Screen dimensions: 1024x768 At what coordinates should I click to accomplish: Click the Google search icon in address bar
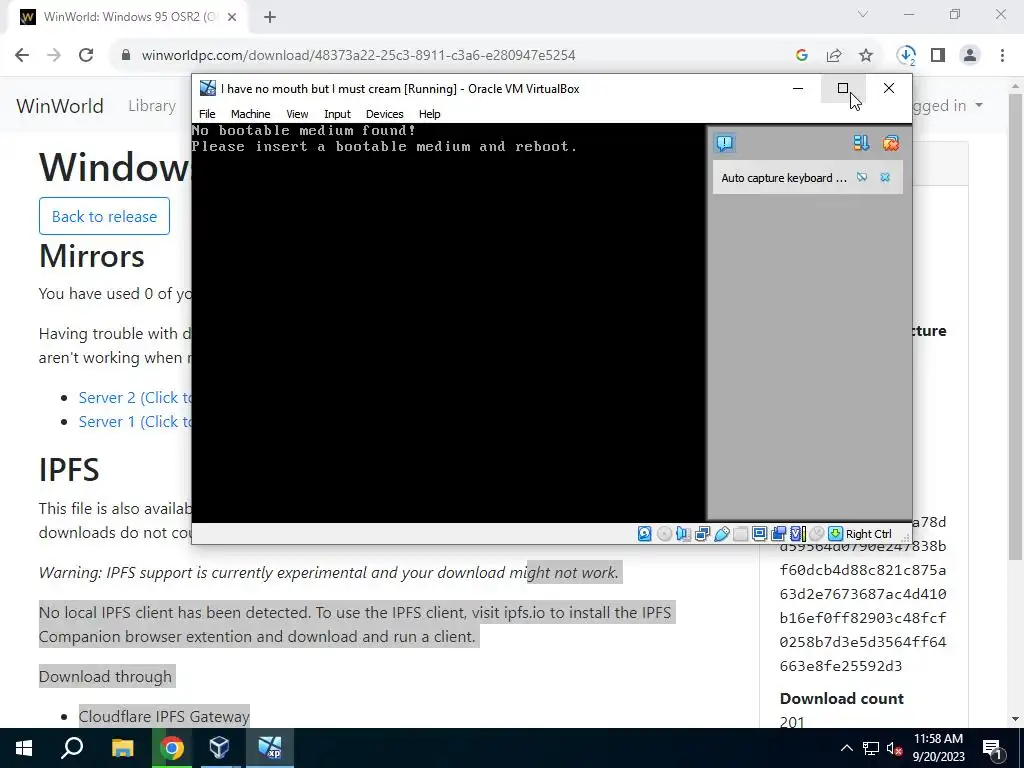pyautogui.click(x=802, y=55)
